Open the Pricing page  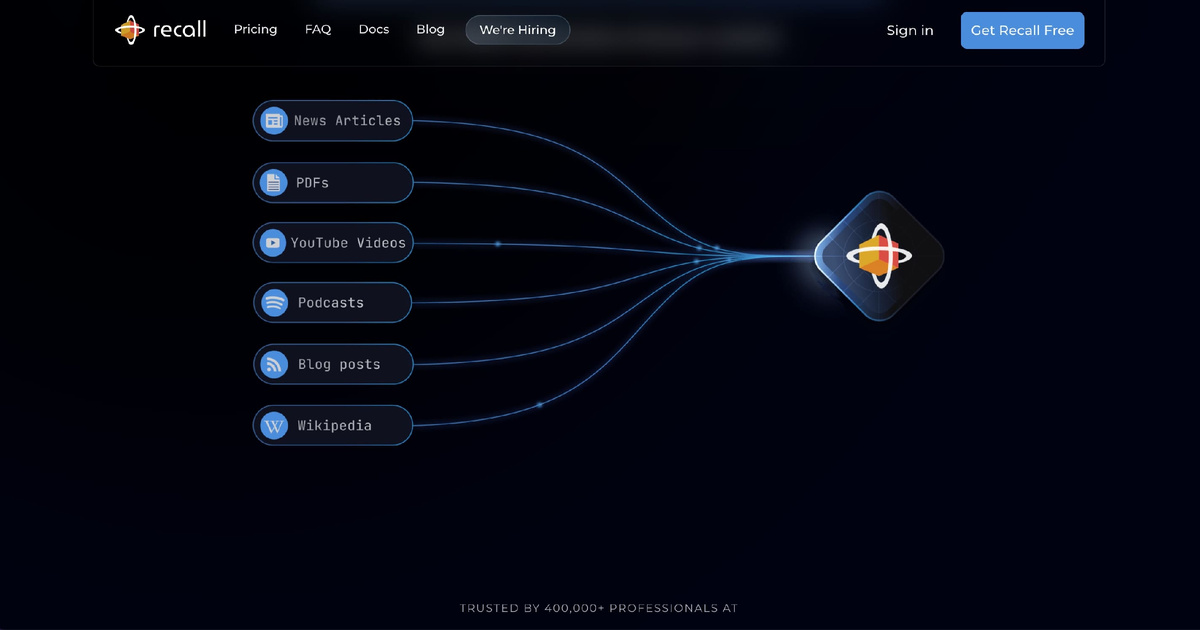pos(255,30)
